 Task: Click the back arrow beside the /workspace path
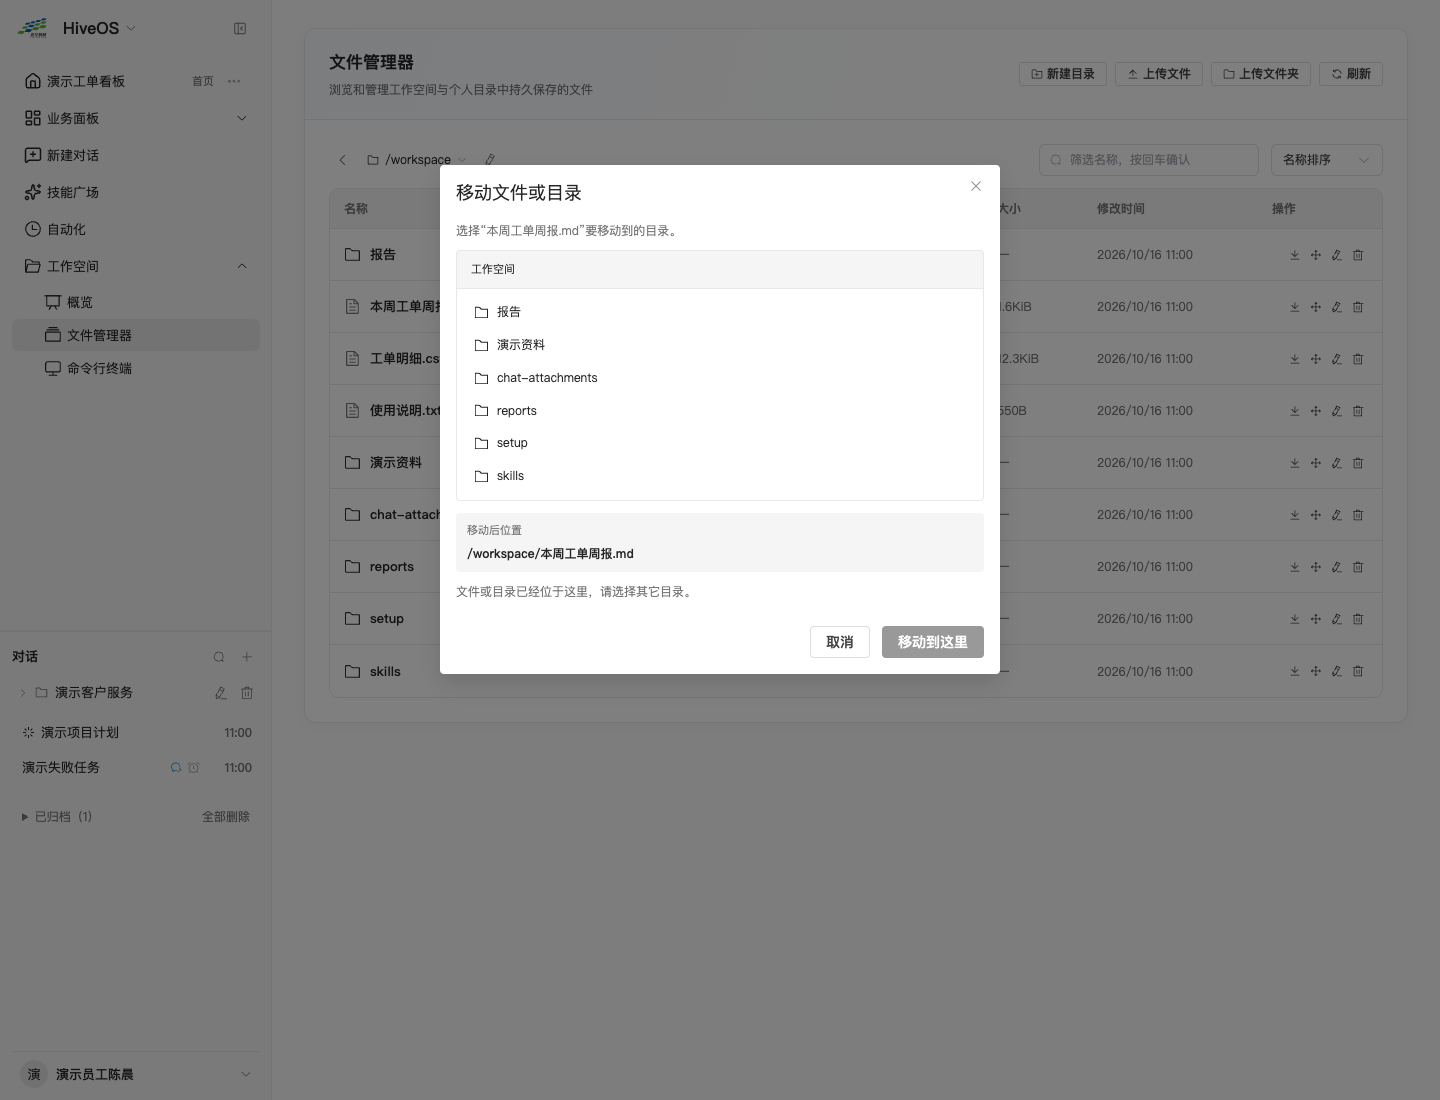tap(343, 160)
